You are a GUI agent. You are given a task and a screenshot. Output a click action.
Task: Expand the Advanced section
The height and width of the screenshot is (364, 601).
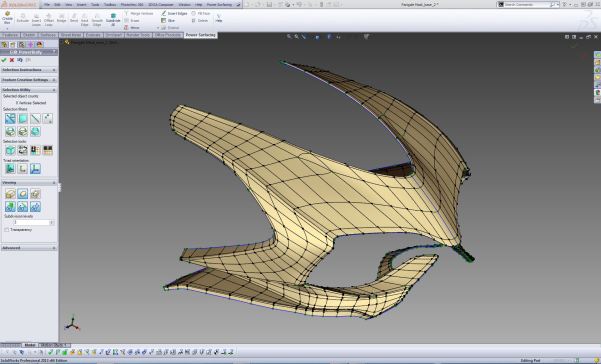(x=29, y=248)
